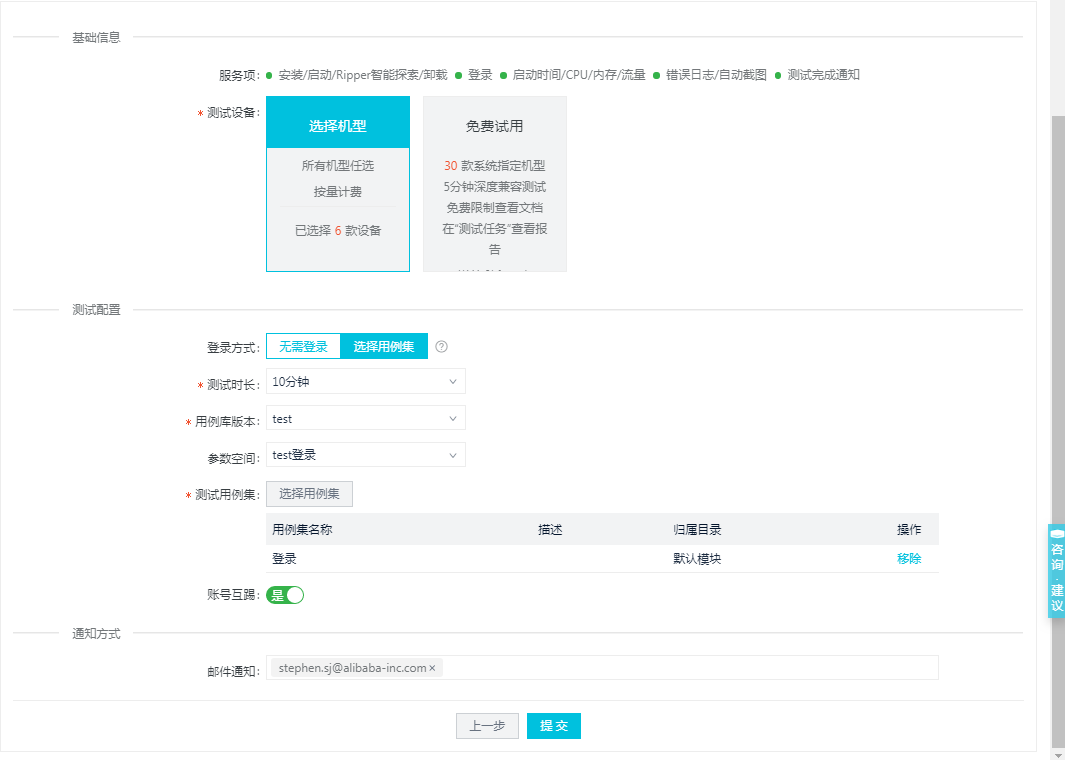Switch login mode to 无需登录
The image size is (1065, 760).
[x=302, y=345]
